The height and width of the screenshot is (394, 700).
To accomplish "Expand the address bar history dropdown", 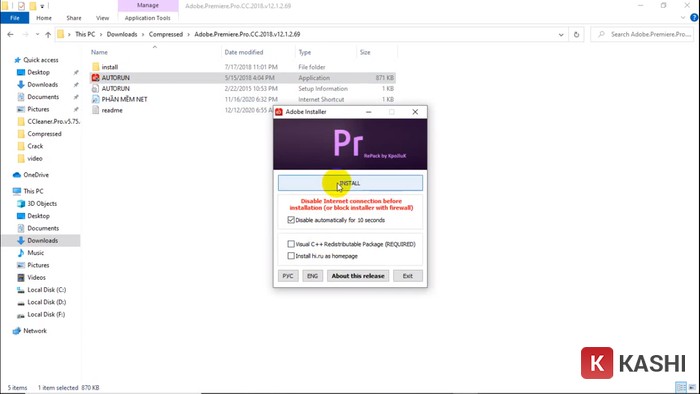I will coord(561,34).
